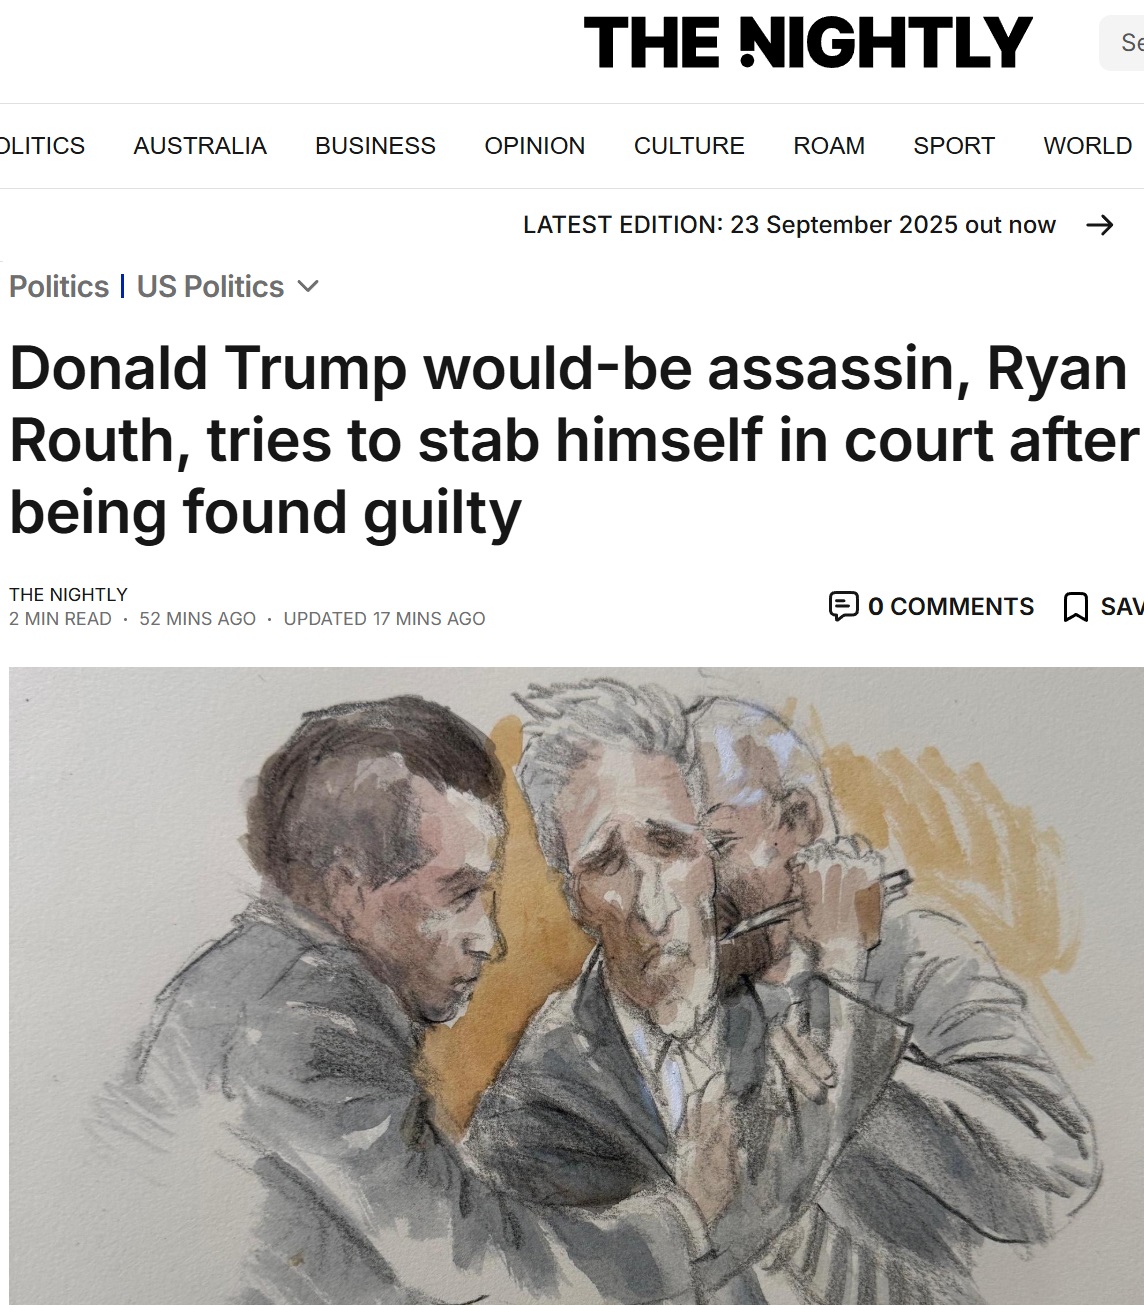Open the World navigation item
This screenshot has width=1144, height=1305.
[x=1088, y=146]
